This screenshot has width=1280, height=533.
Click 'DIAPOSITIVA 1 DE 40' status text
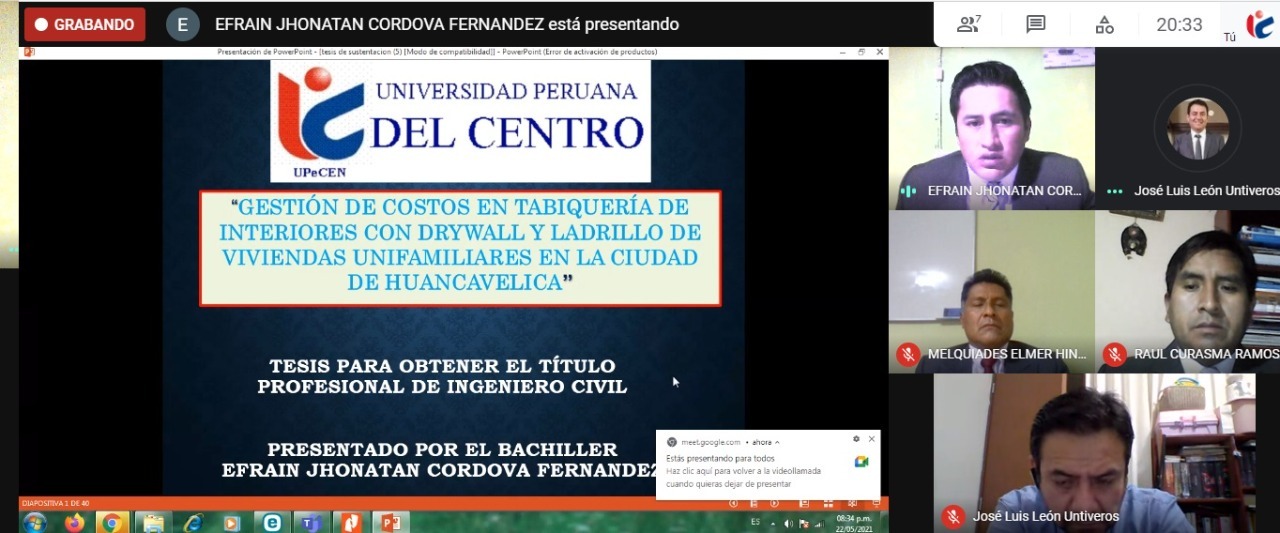(x=57, y=503)
